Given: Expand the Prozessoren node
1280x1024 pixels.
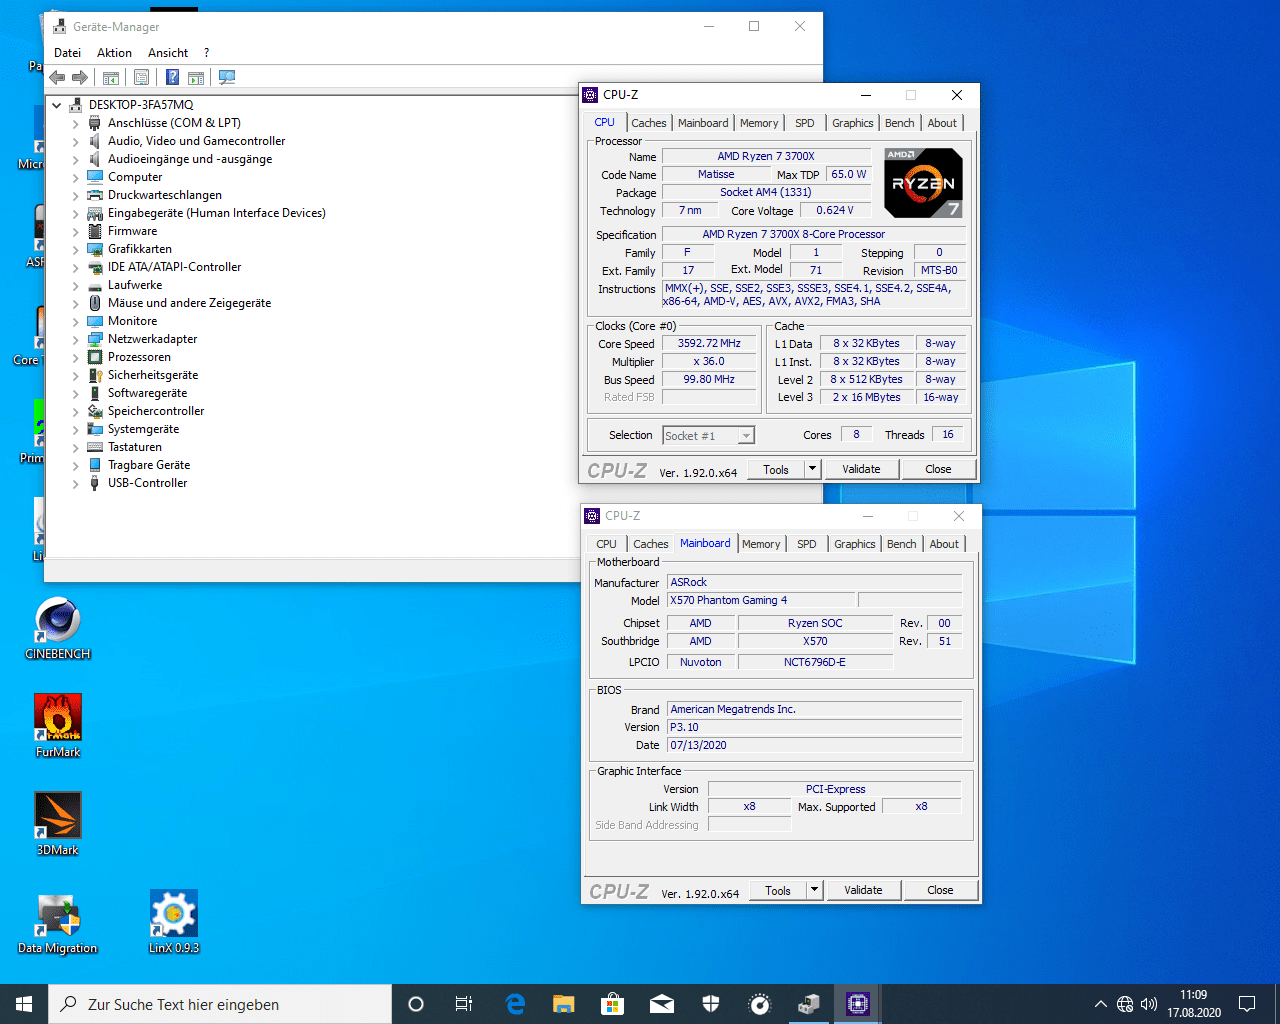Looking at the screenshot, I should [75, 357].
